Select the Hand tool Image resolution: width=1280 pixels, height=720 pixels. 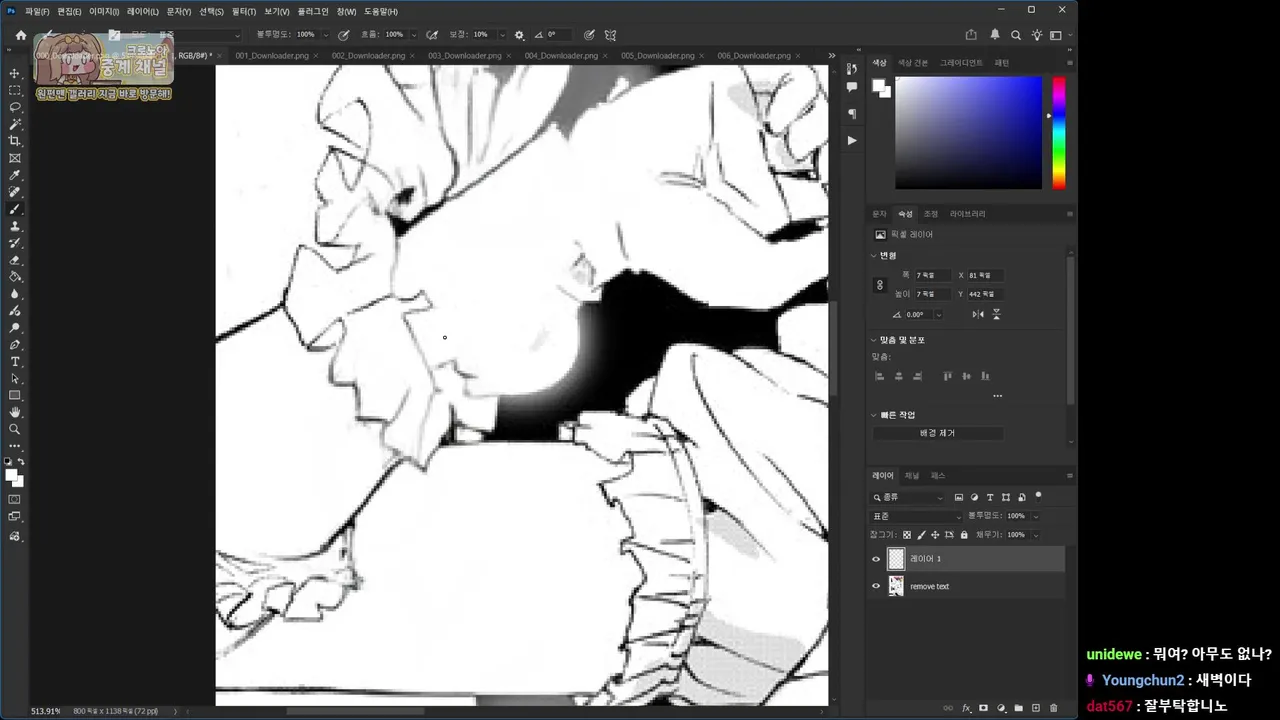[x=14, y=412]
